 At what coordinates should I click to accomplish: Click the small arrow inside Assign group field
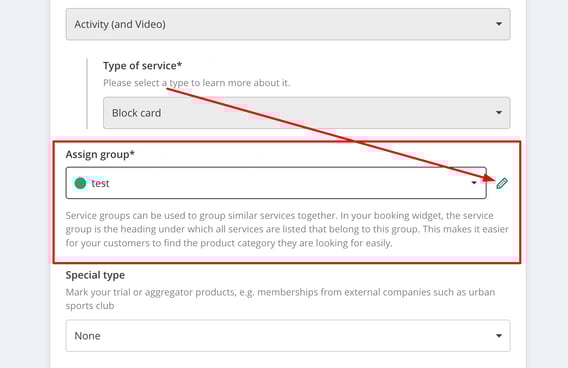point(474,183)
